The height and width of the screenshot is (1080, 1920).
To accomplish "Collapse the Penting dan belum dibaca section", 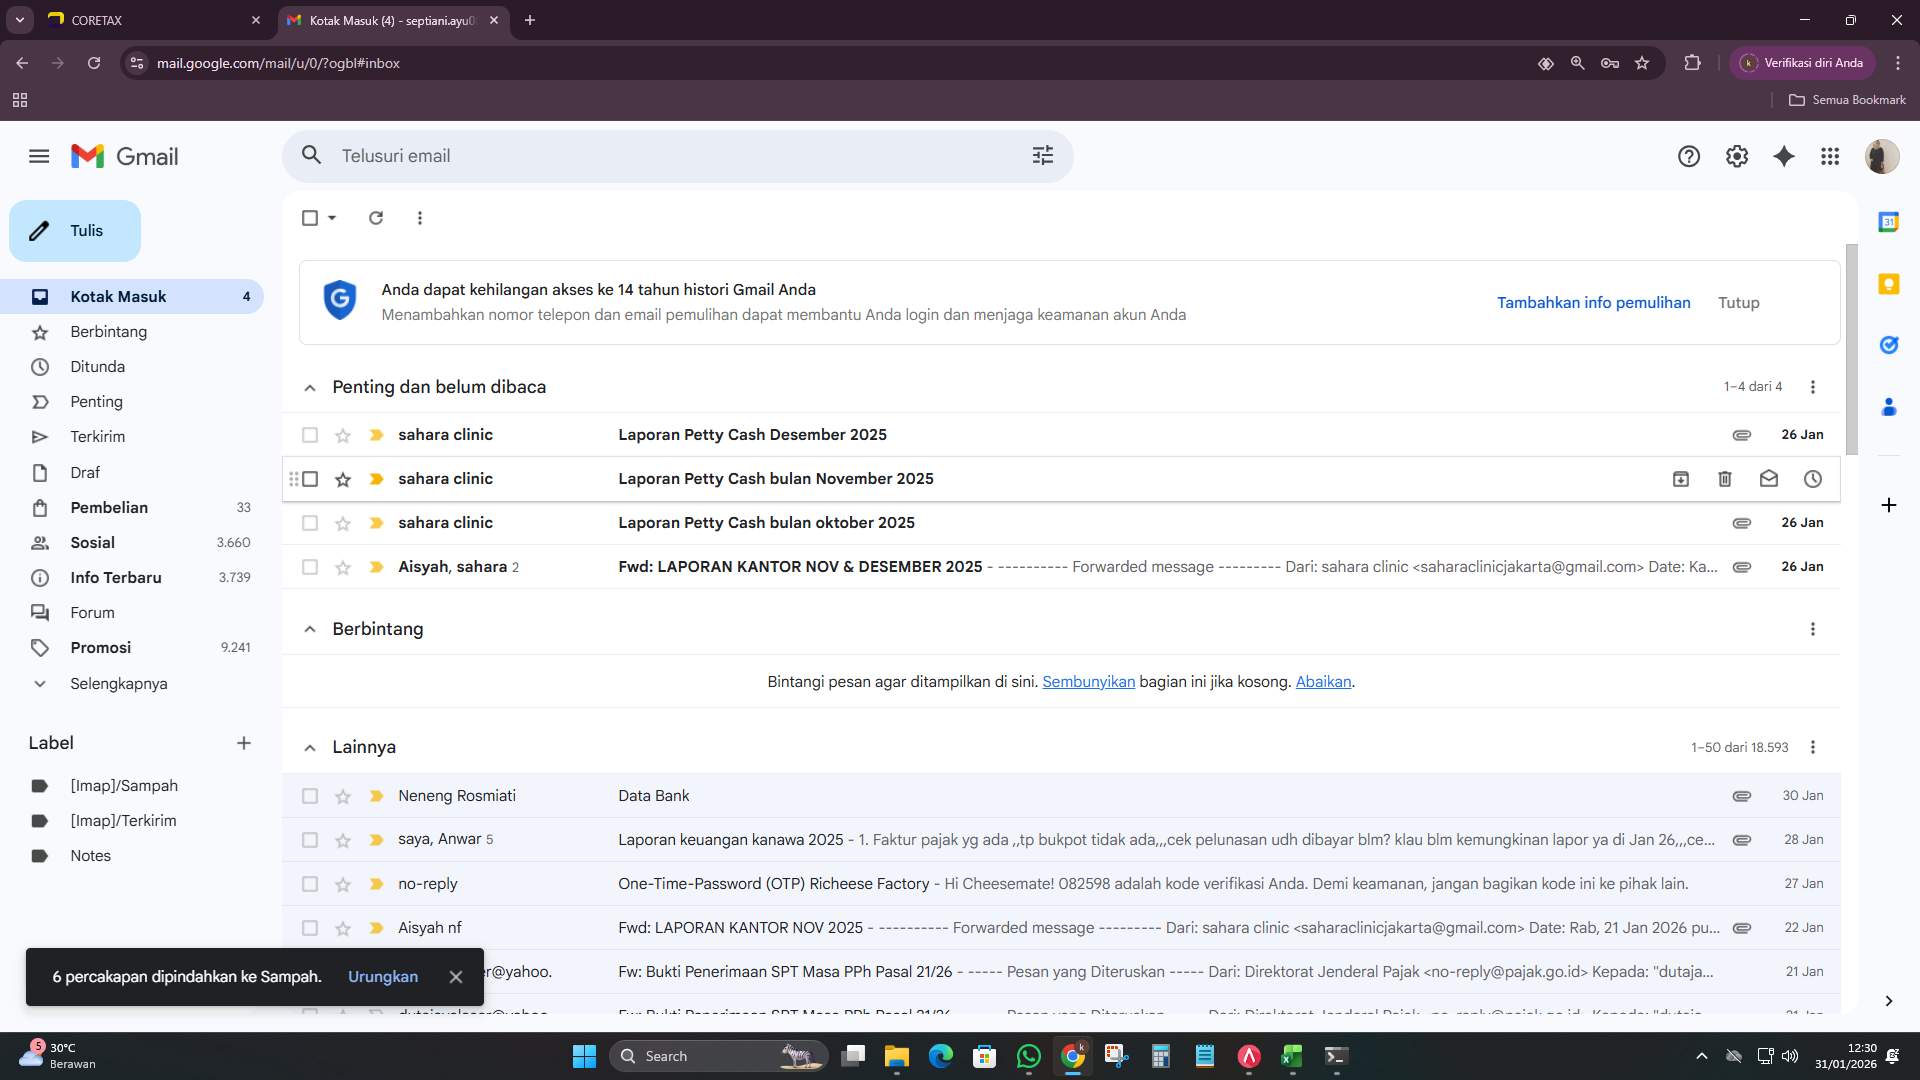I will (310, 387).
